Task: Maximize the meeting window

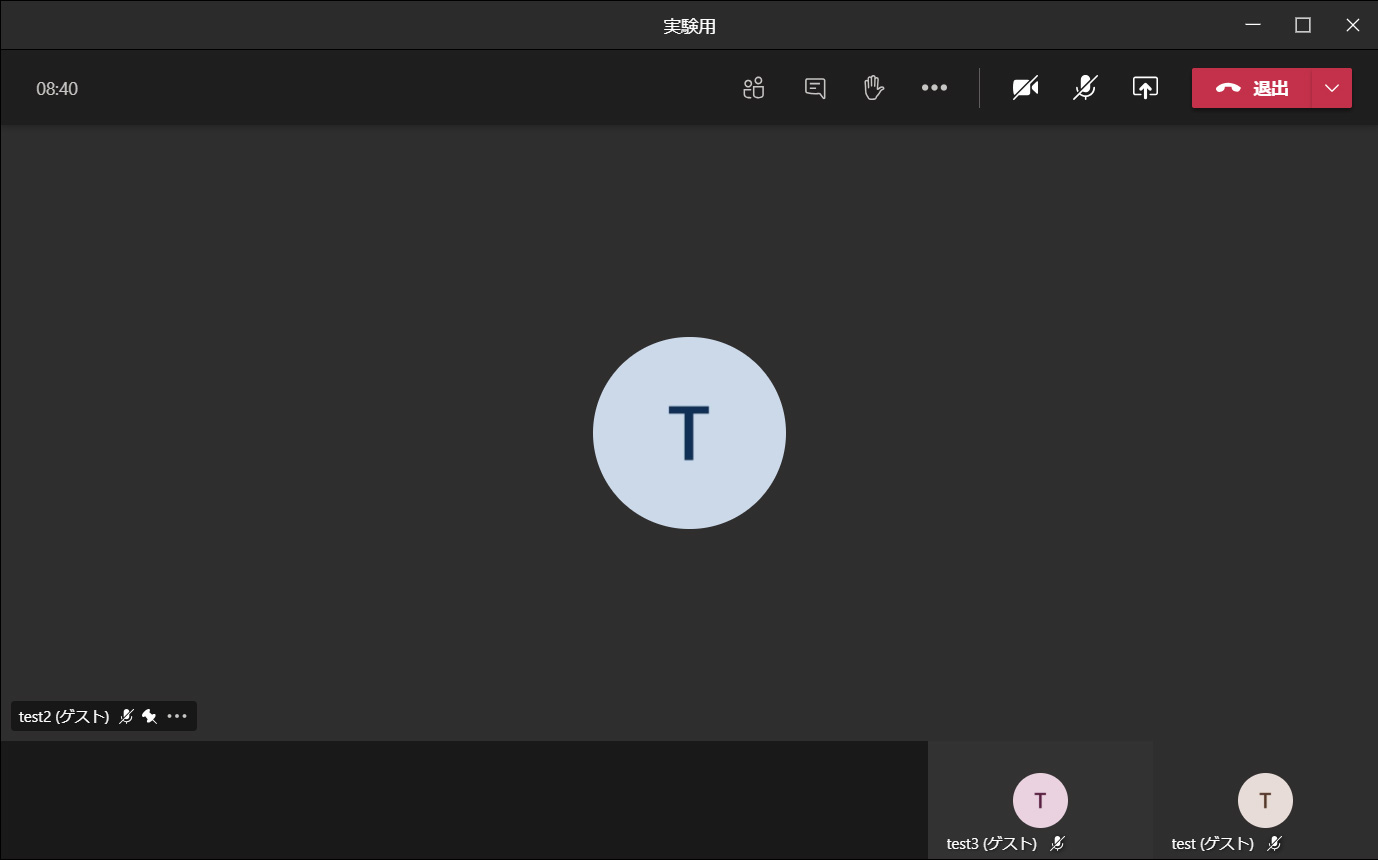Action: pyautogui.click(x=1303, y=25)
